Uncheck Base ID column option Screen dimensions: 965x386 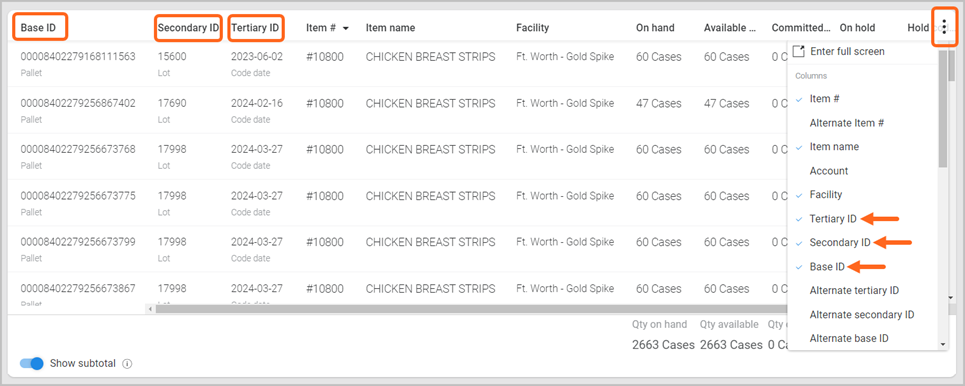click(x=827, y=267)
